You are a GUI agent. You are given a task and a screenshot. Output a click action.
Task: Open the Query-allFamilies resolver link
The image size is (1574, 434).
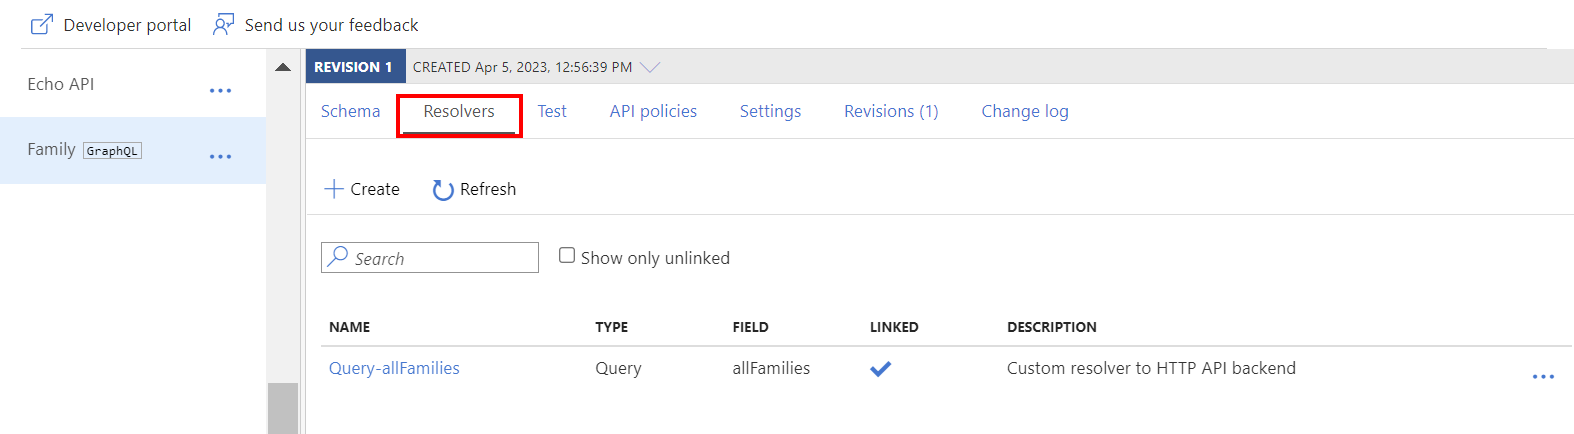(x=394, y=368)
